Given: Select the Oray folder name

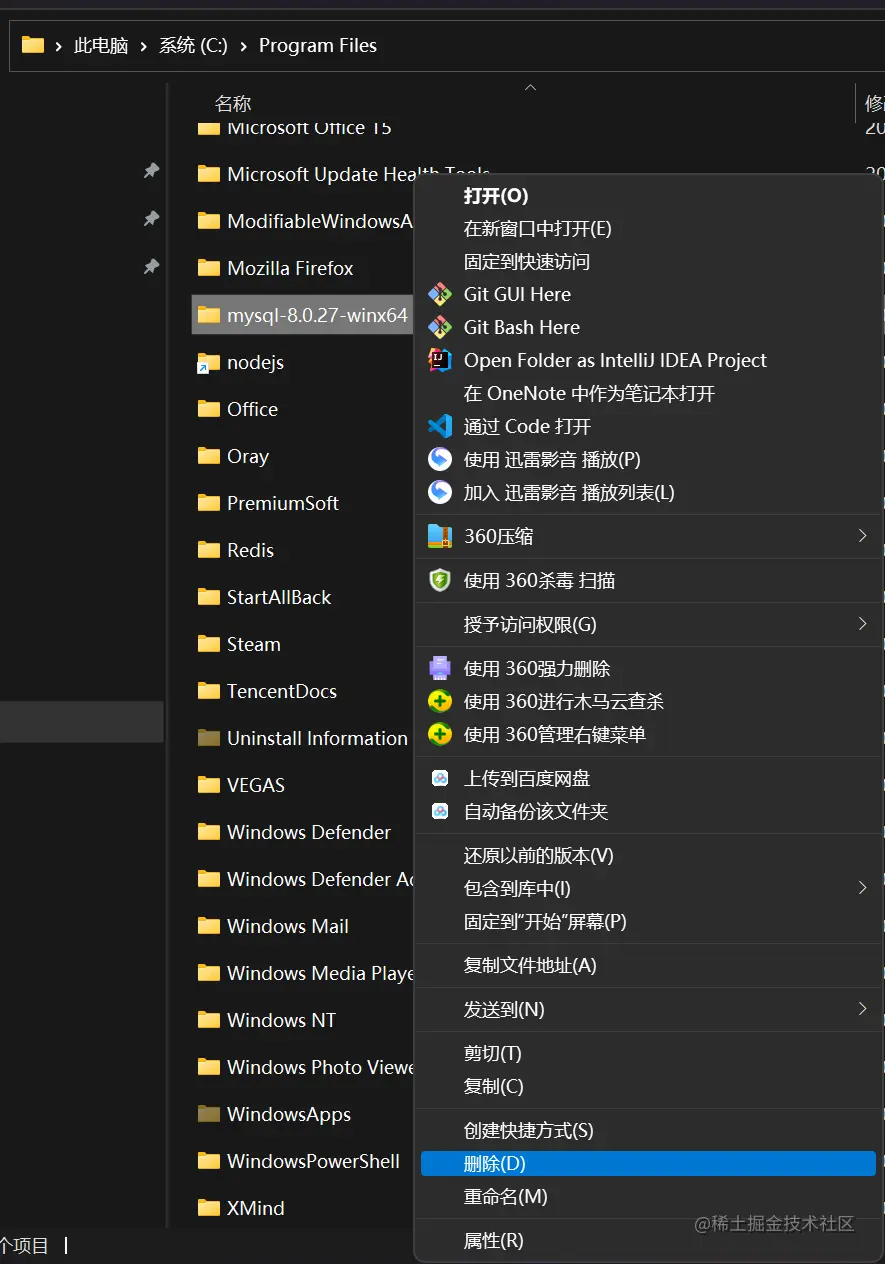Looking at the screenshot, I should (248, 456).
